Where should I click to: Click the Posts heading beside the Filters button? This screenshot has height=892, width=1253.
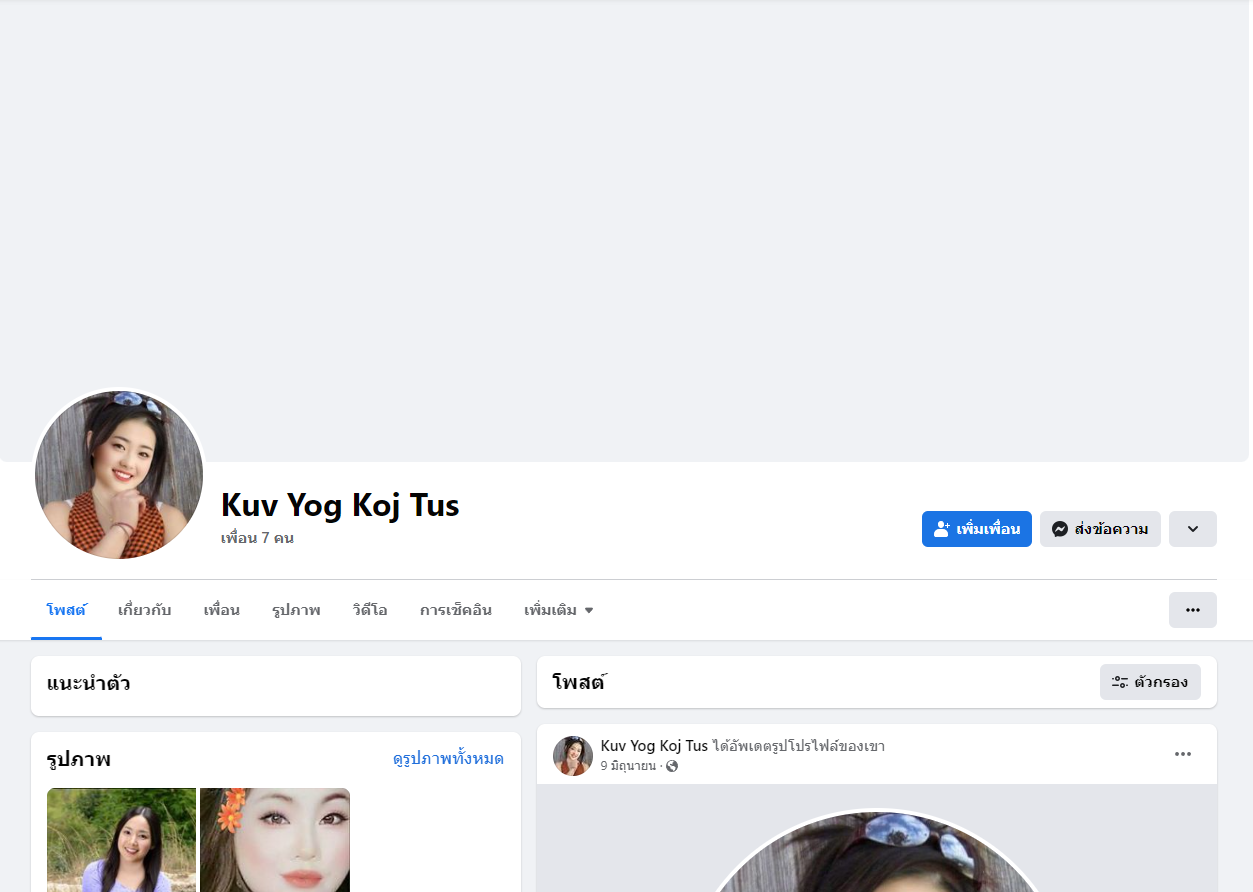(x=579, y=682)
